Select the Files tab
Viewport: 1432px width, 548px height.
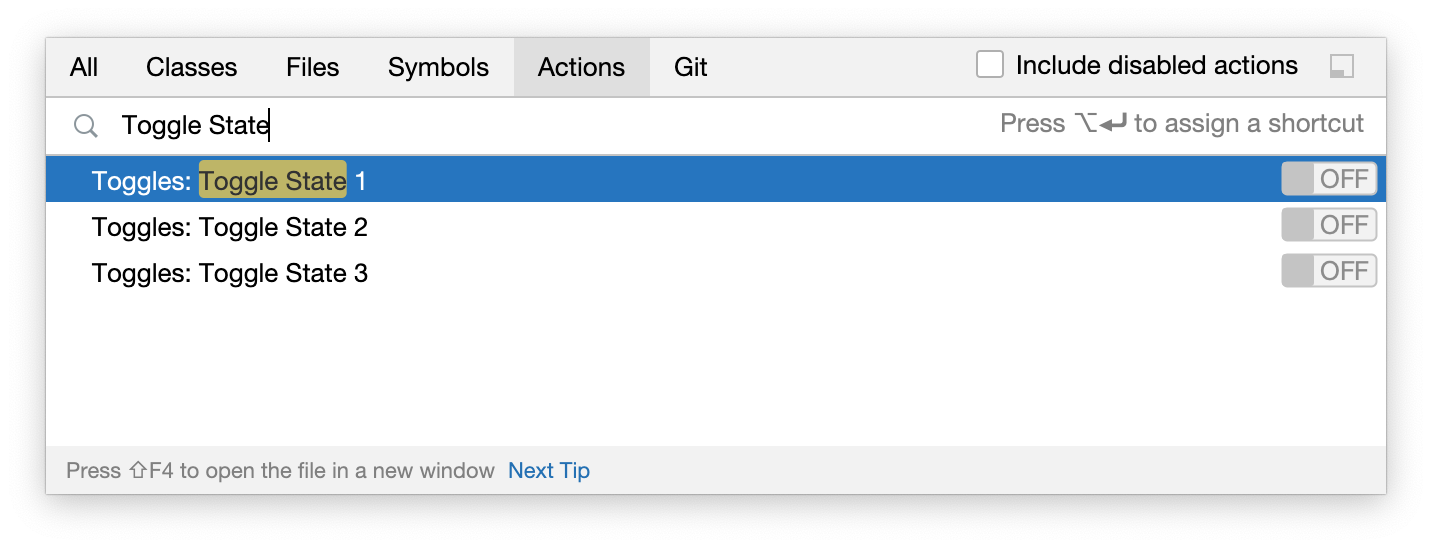(x=313, y=67)
